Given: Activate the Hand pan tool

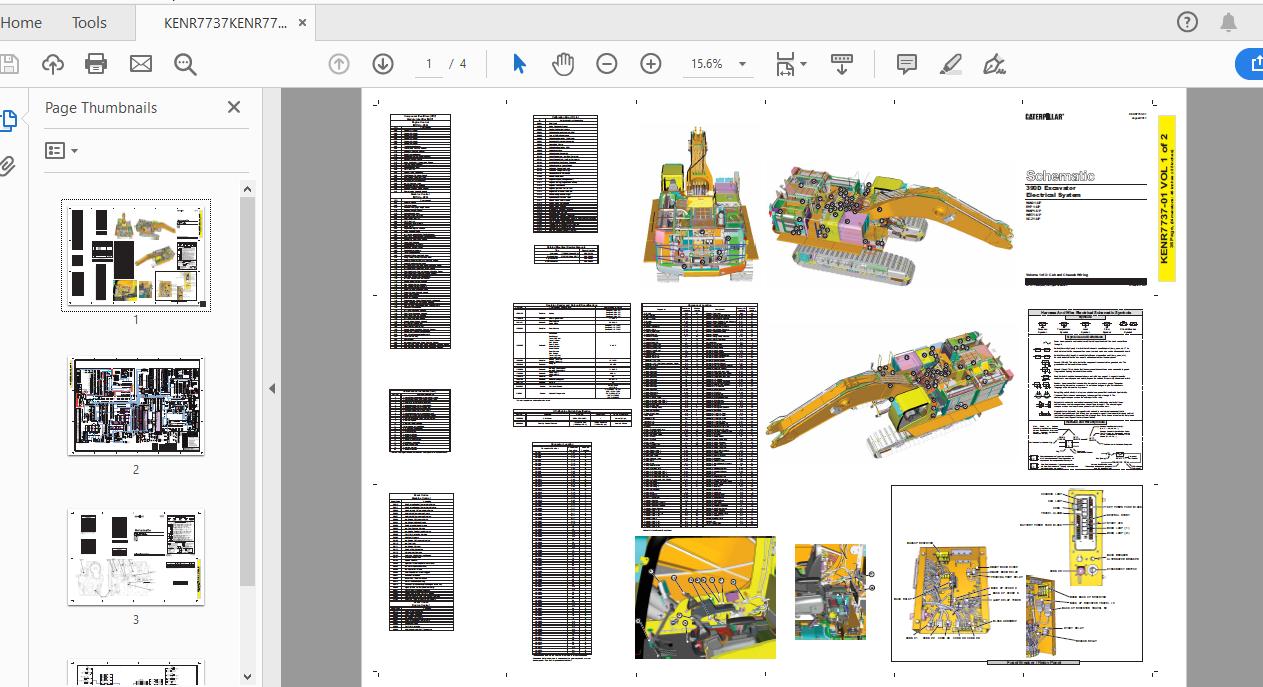Looking at the screenshot, I should (563, 64).
